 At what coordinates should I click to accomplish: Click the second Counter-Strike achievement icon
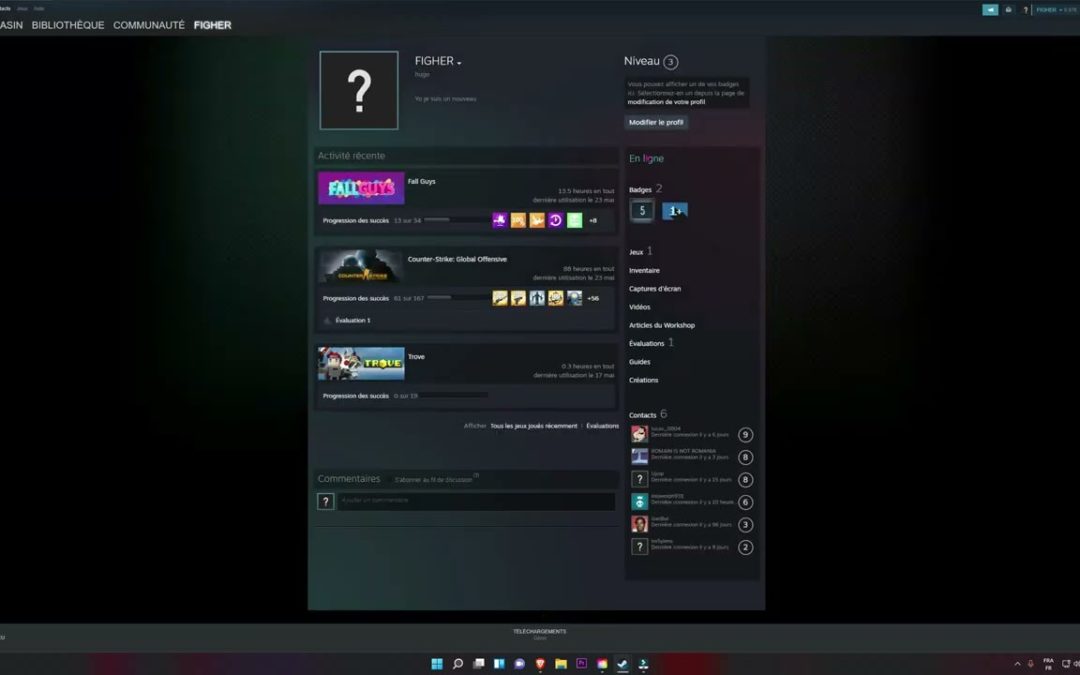tap(518, 298)
